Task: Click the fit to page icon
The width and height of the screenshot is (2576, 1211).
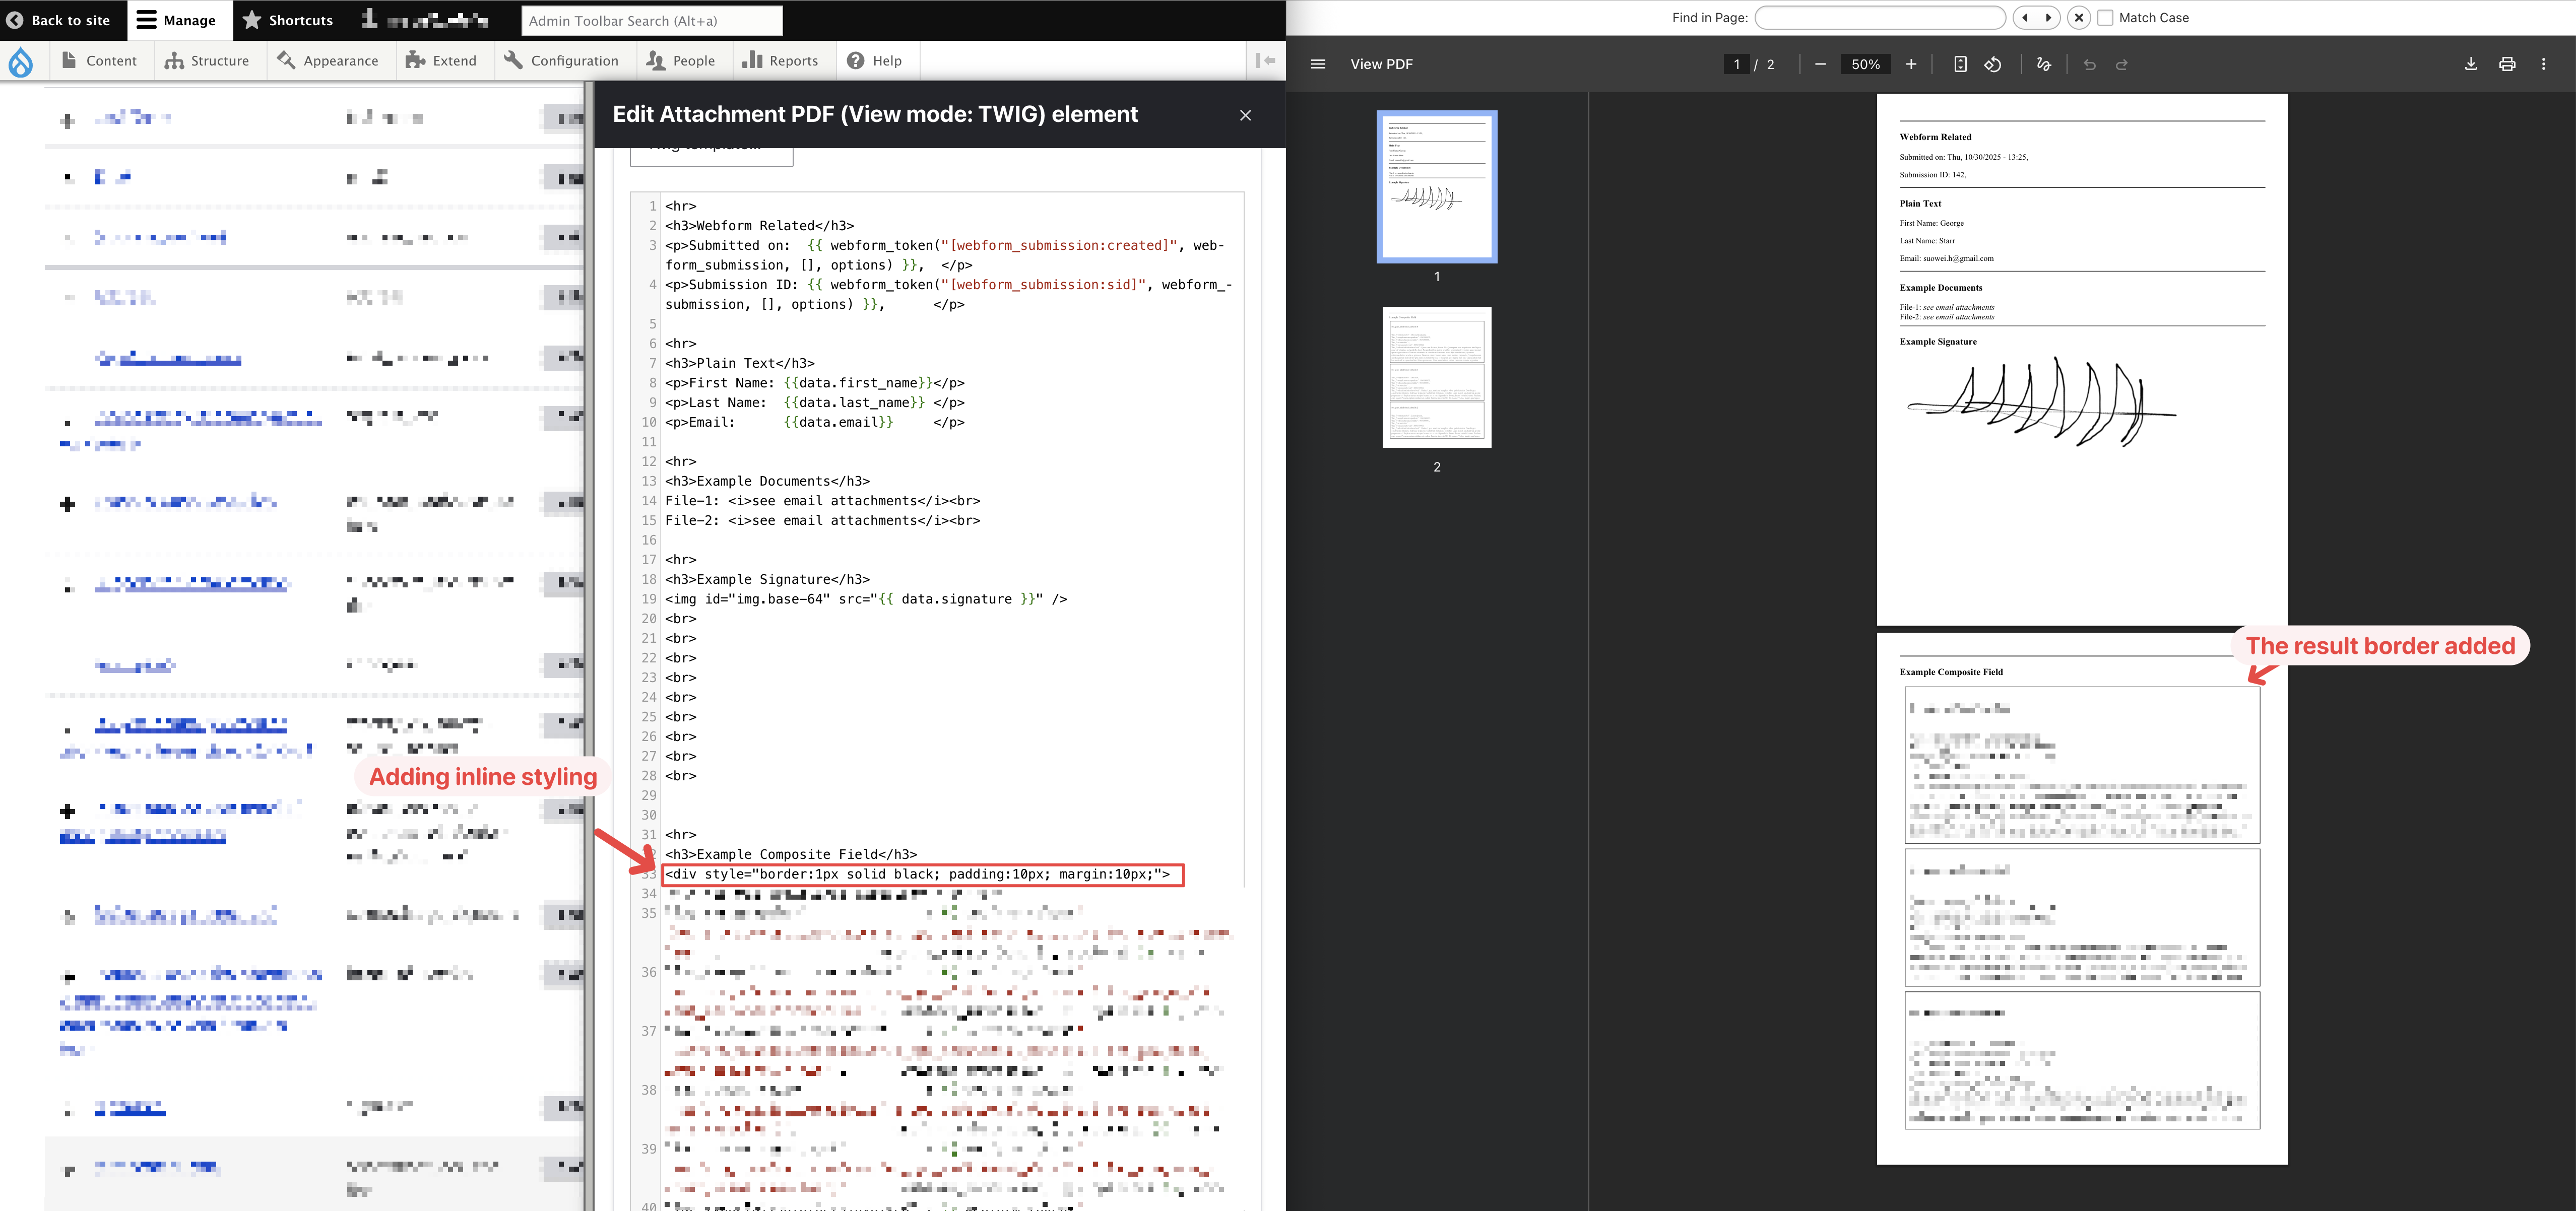Action: (1960, 64)
